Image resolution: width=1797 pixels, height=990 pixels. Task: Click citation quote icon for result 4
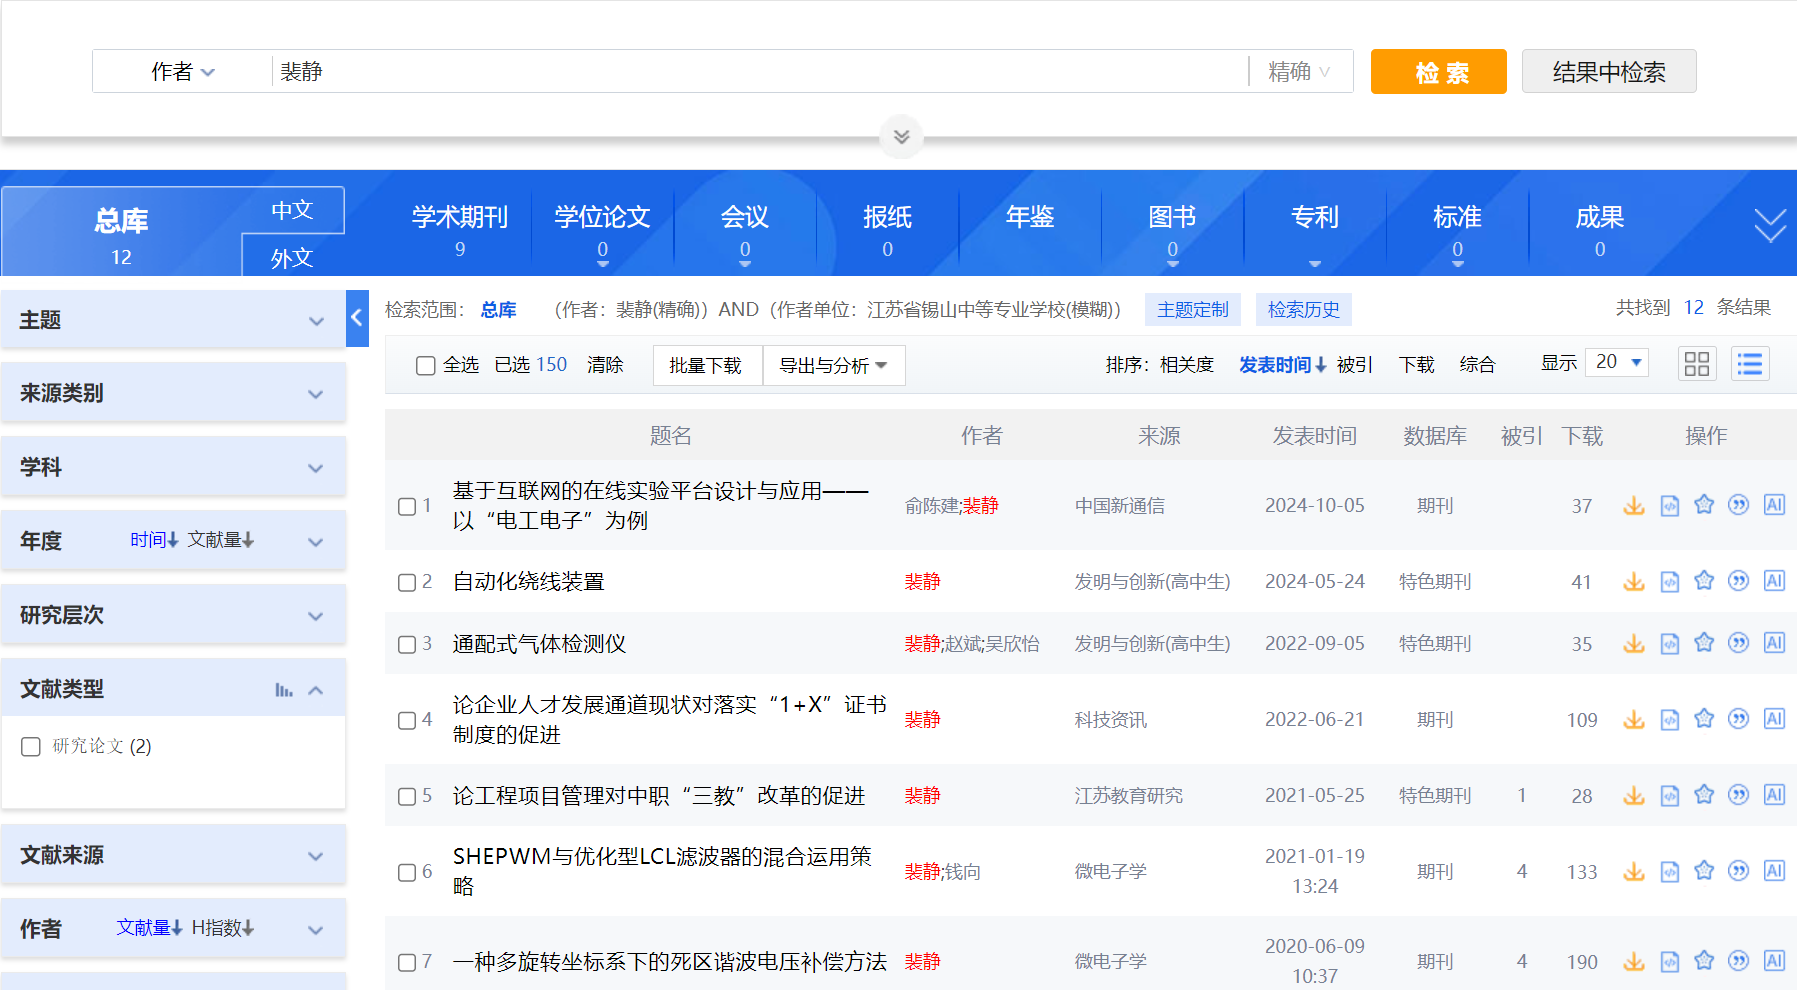pyautogui.click(x=1739, y=719)
